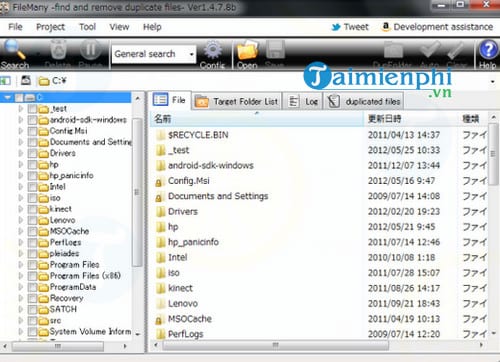Screen dimensions: 500x362
Task: Click Intel folder icon in file list
Action: click(x=161, y=258)
